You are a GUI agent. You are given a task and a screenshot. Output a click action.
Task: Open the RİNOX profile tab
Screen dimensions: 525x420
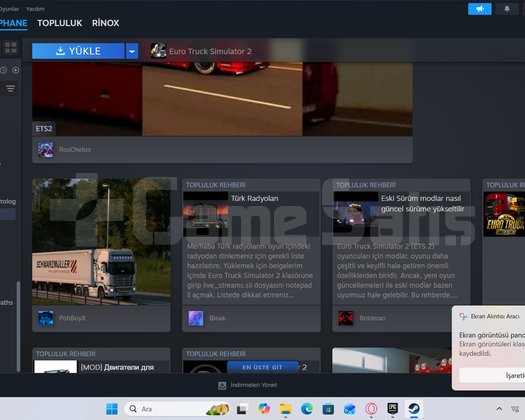tap(105, 23)
